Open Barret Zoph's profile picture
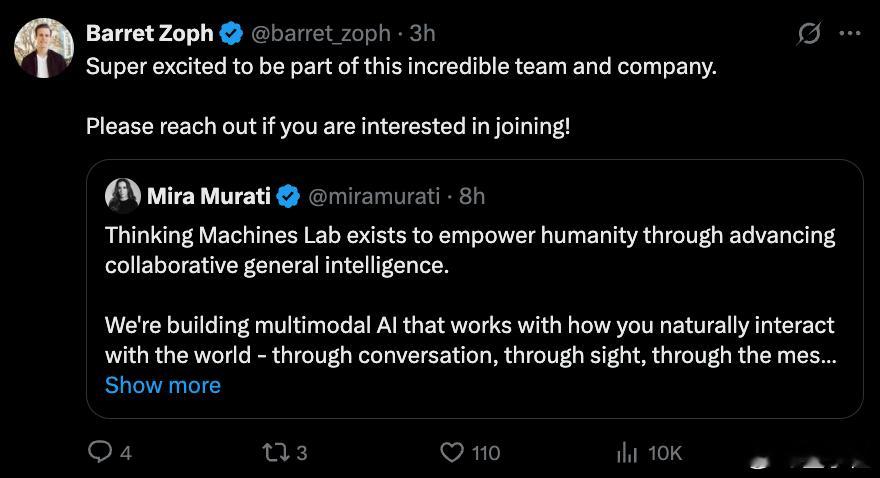 pyautogui.click(x=44, y=48)
